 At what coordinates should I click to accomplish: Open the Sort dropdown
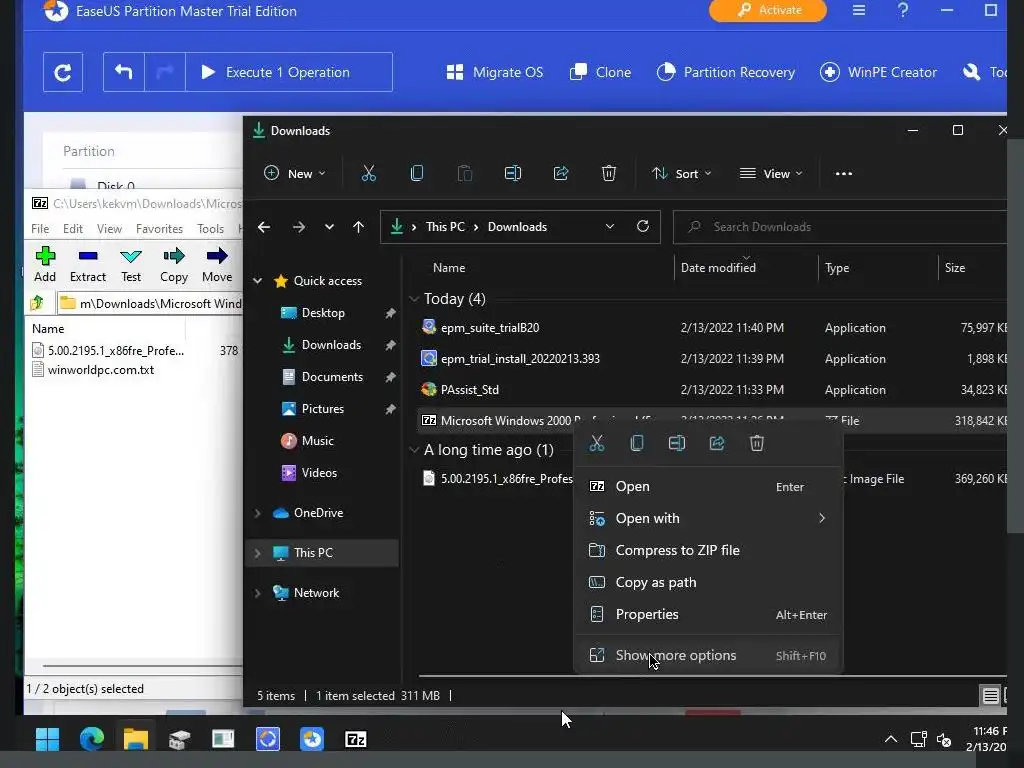click(681, 173)
